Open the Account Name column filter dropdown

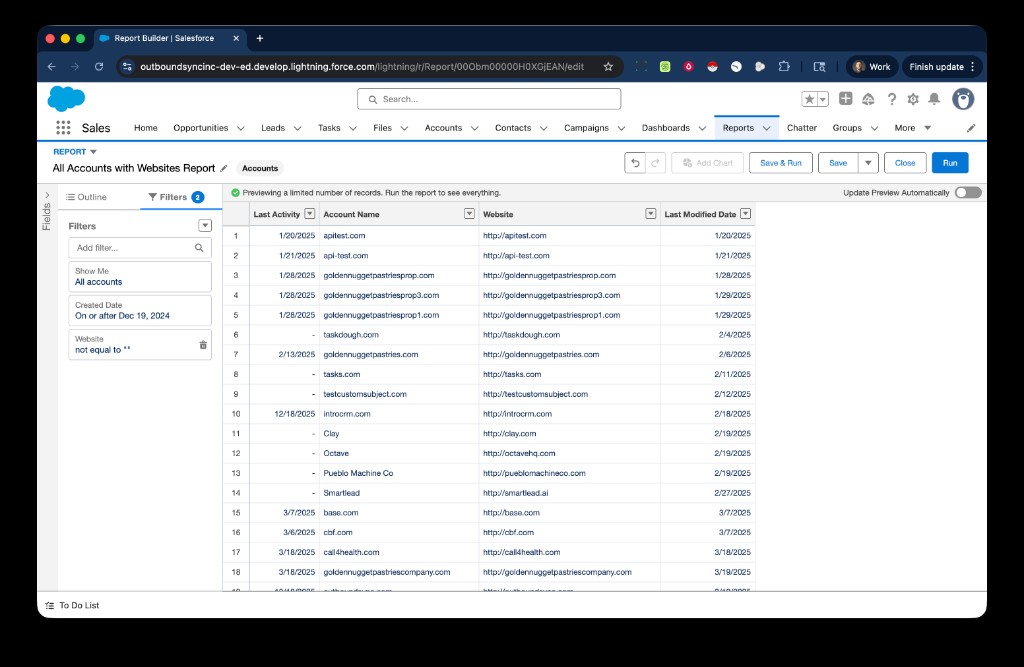(x=469, y=213)
